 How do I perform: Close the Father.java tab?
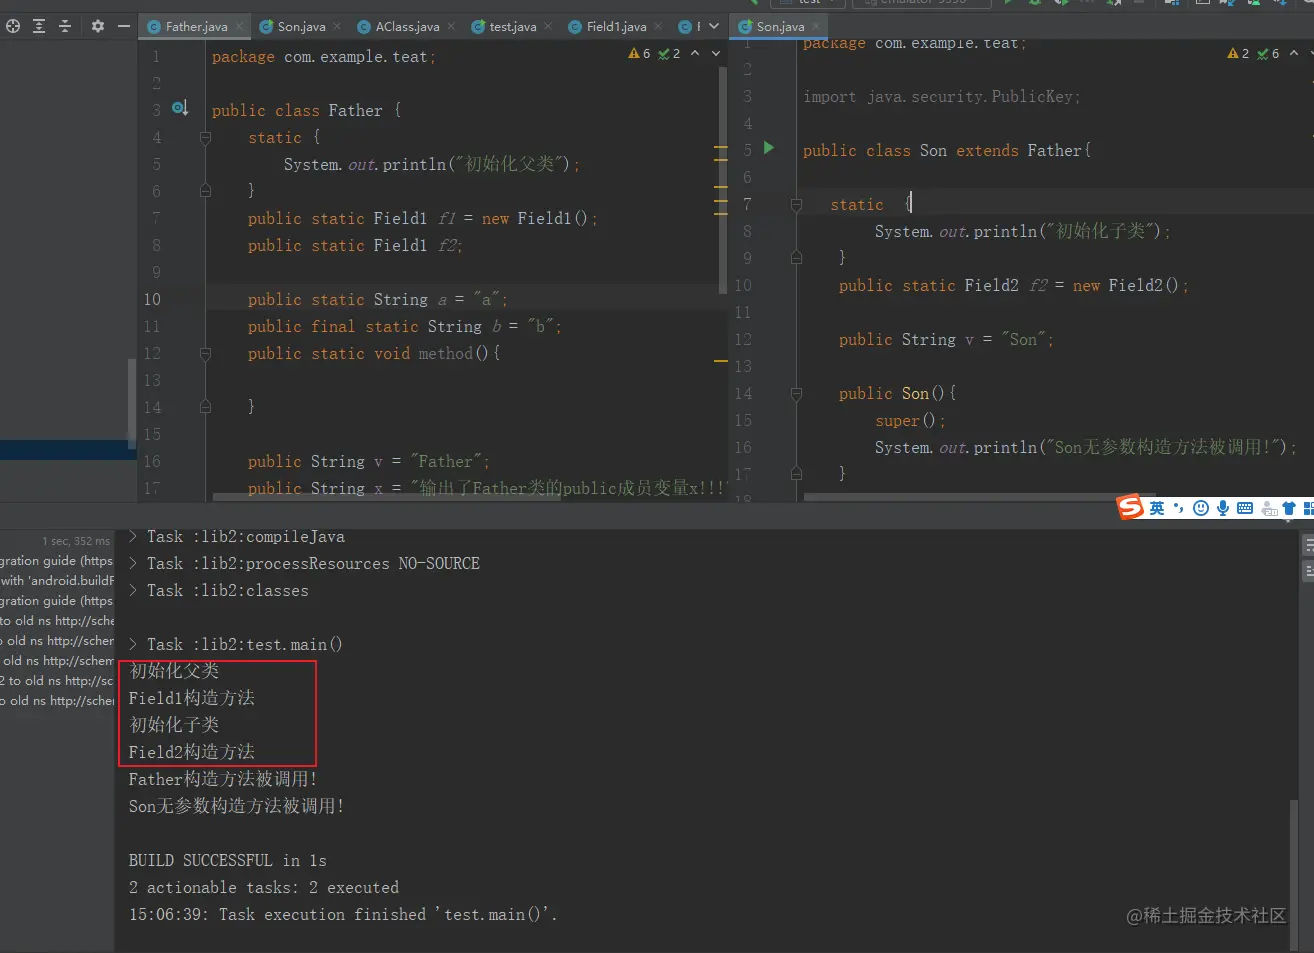click(x=239, y=26)
